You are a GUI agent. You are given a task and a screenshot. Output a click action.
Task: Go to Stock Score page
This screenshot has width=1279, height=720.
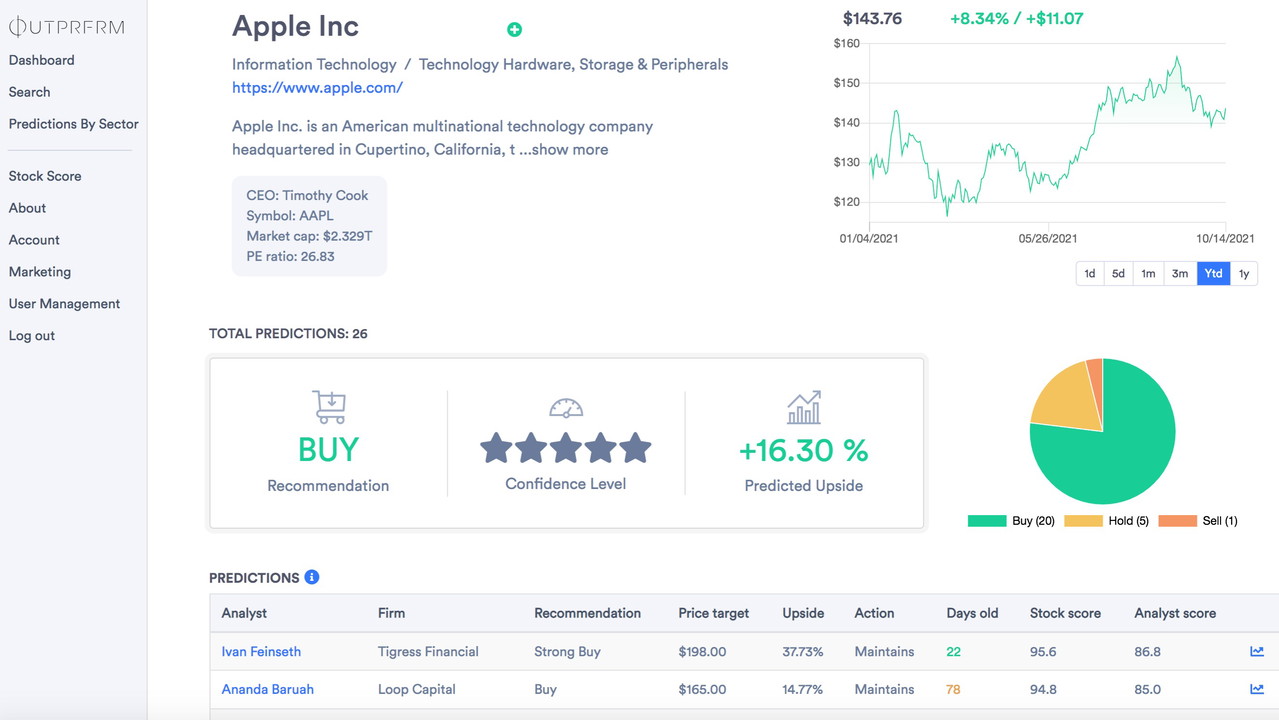(x=45, y=176)
